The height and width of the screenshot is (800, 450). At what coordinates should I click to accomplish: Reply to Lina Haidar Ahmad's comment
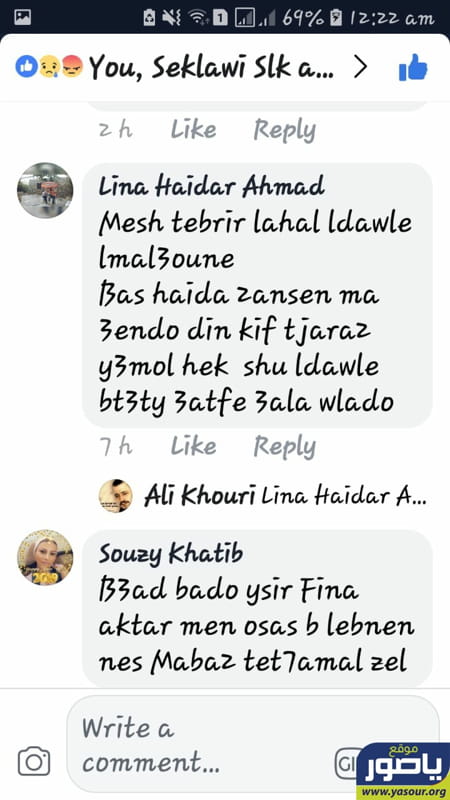(x=285, y=447)
